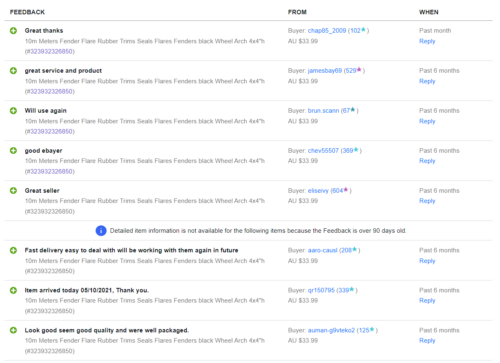
Task: Open buyer profile auman-g9vteko2
Action: (x=331, y=330)
